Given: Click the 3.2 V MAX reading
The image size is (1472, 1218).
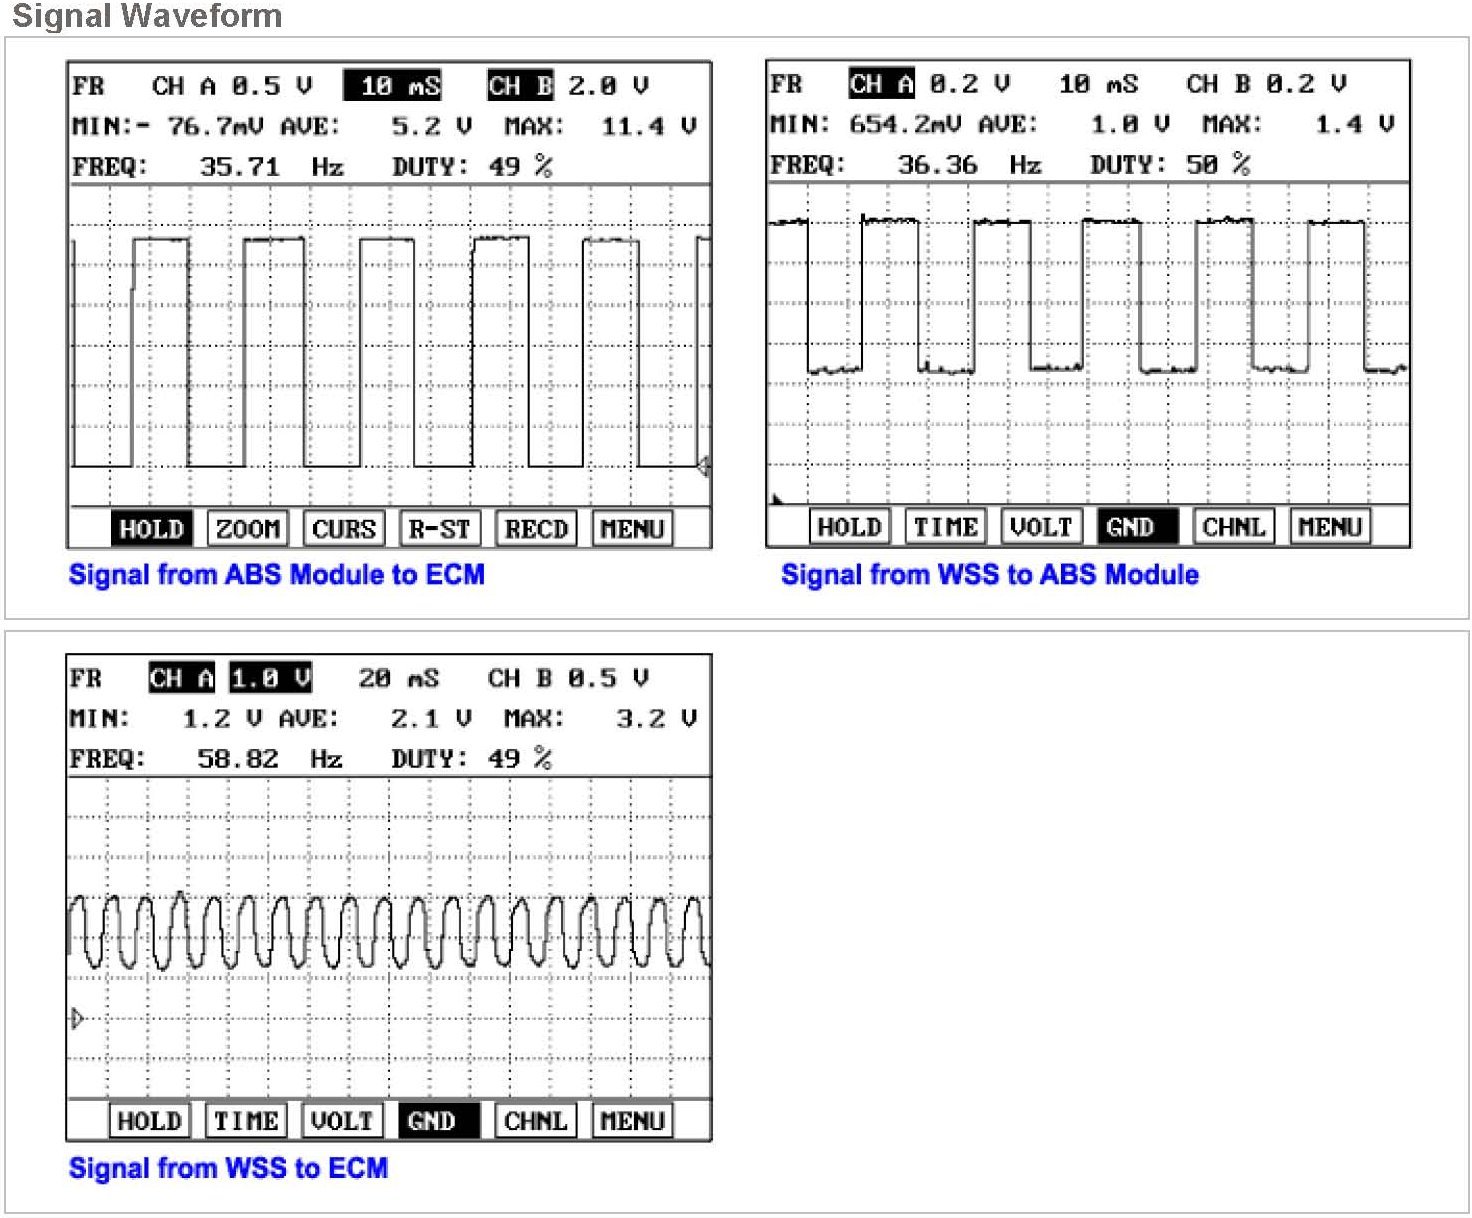Looking at the screenshot, I should point(655,718).
